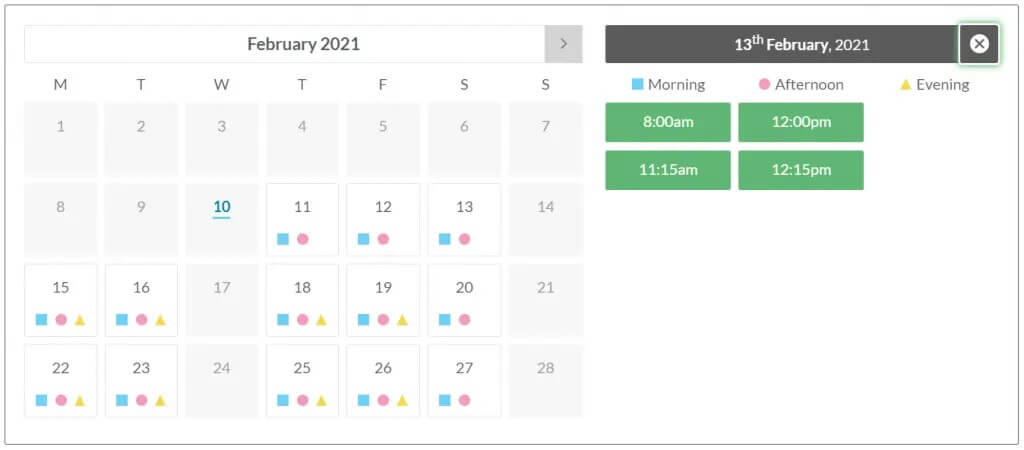Close the 13th February time slot panel
The height and width of the screenshot is (450, 1024).
pyautogui.click(x=979, y=44)
